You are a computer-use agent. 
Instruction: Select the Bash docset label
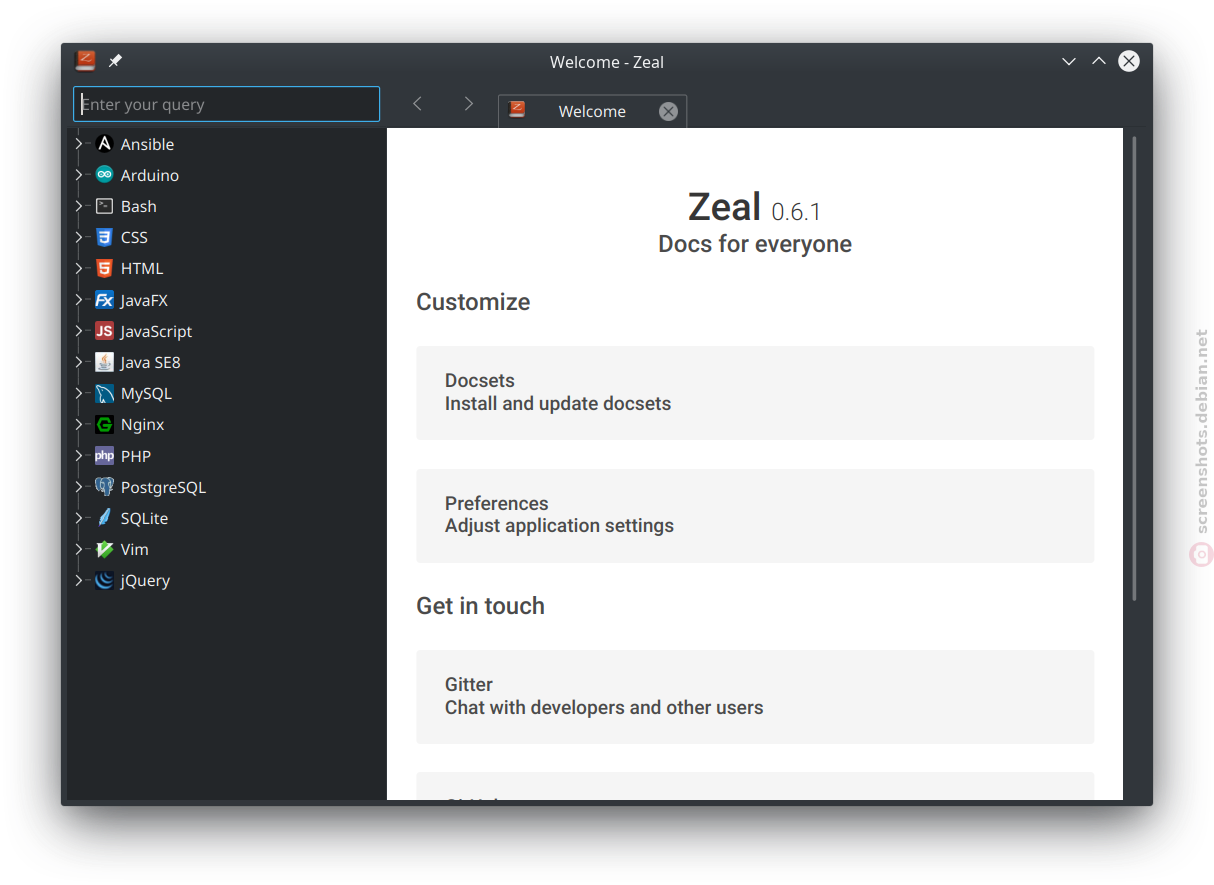point(139,206)
